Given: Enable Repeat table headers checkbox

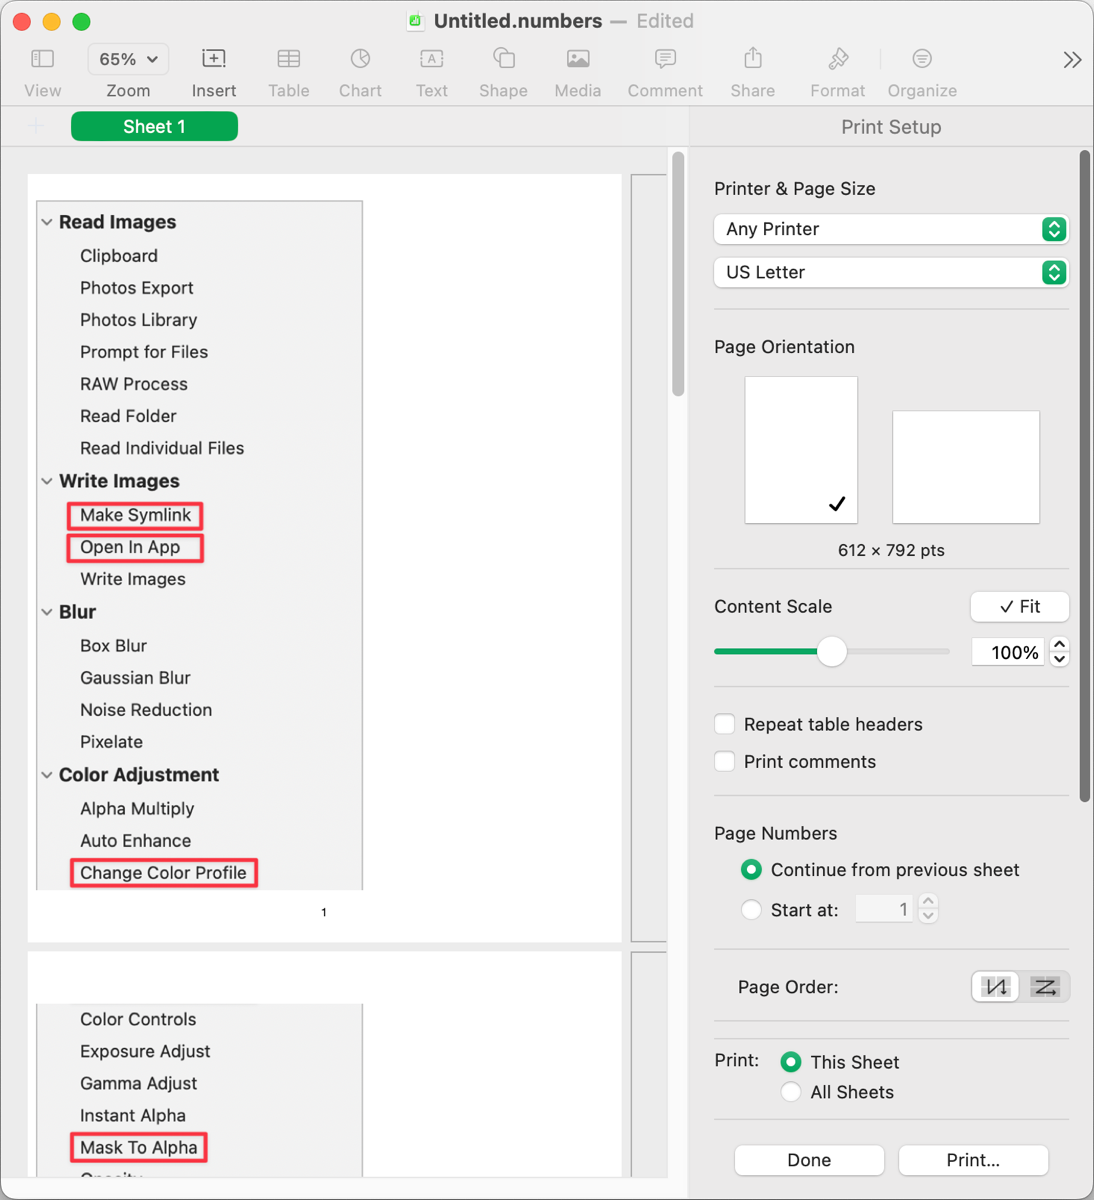Looking at the screenshot, I should pos(725,724).
